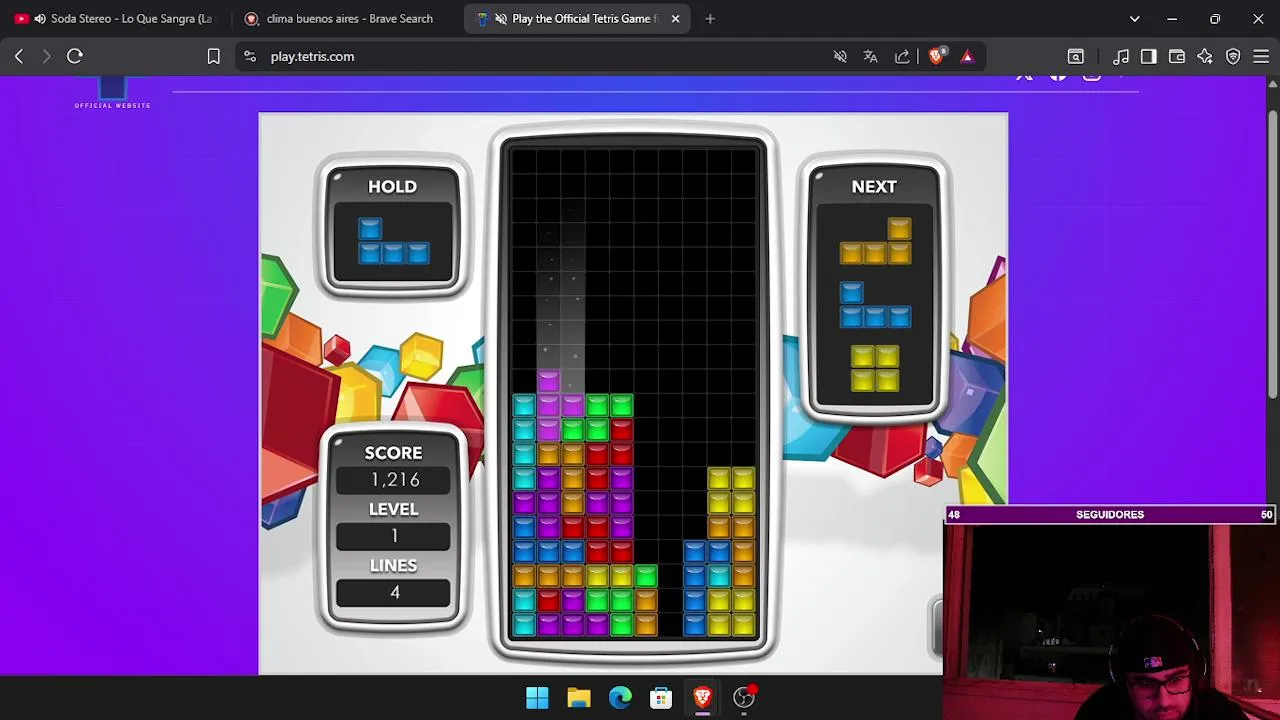Click the blue J piece in Next box

click(x=875, y=304)
